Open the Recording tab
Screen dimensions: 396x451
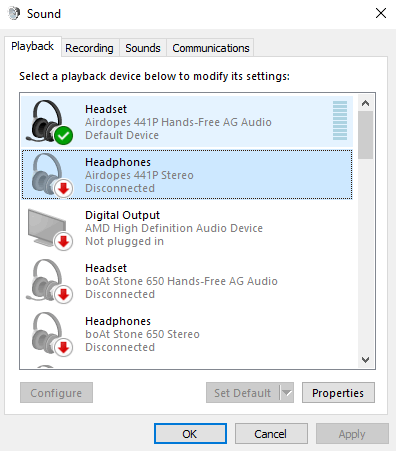point(89,48)
